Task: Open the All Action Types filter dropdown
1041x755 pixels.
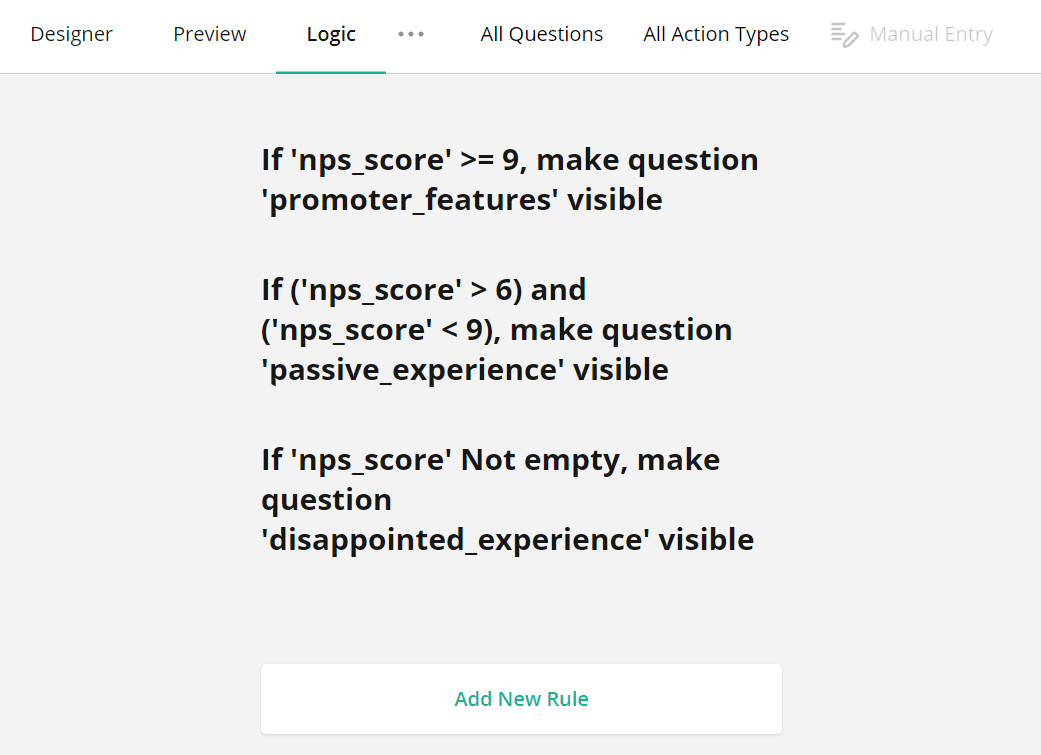Action: [716, 33]
